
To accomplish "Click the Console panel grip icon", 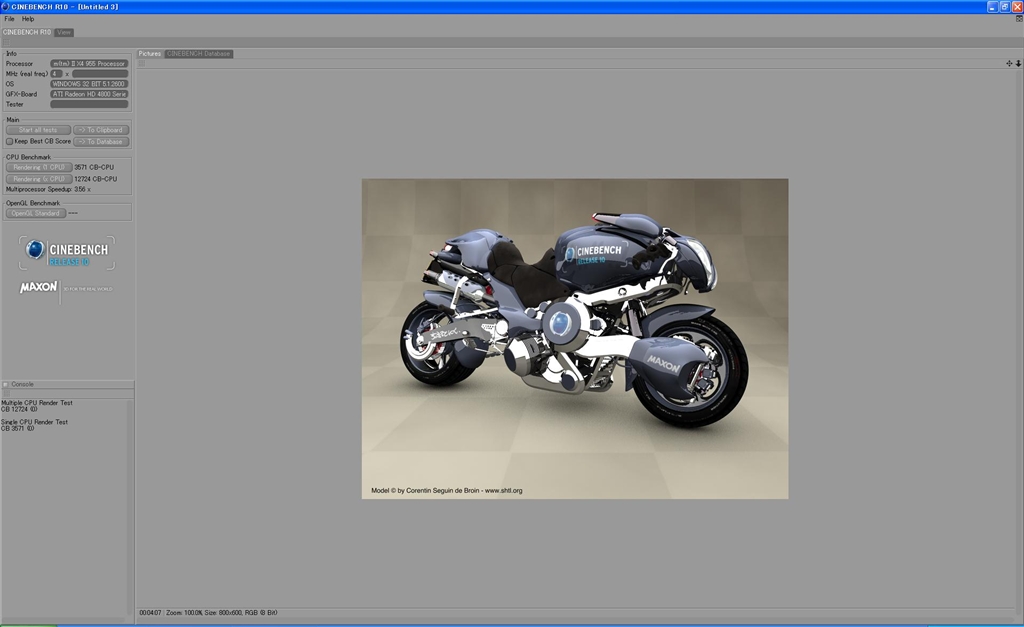I will click(x=5, y=384).
